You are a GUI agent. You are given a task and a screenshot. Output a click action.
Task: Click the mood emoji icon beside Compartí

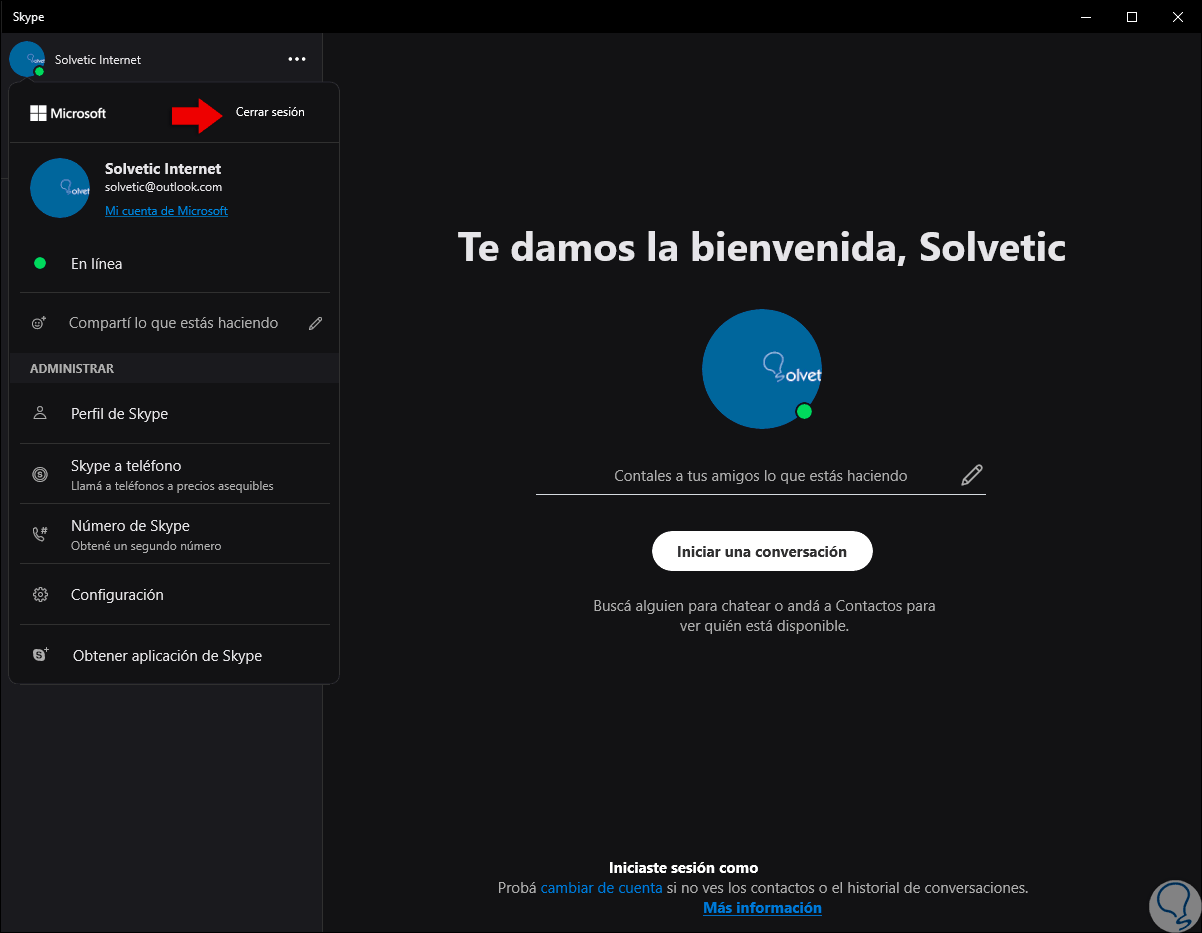tap(39, 323)
